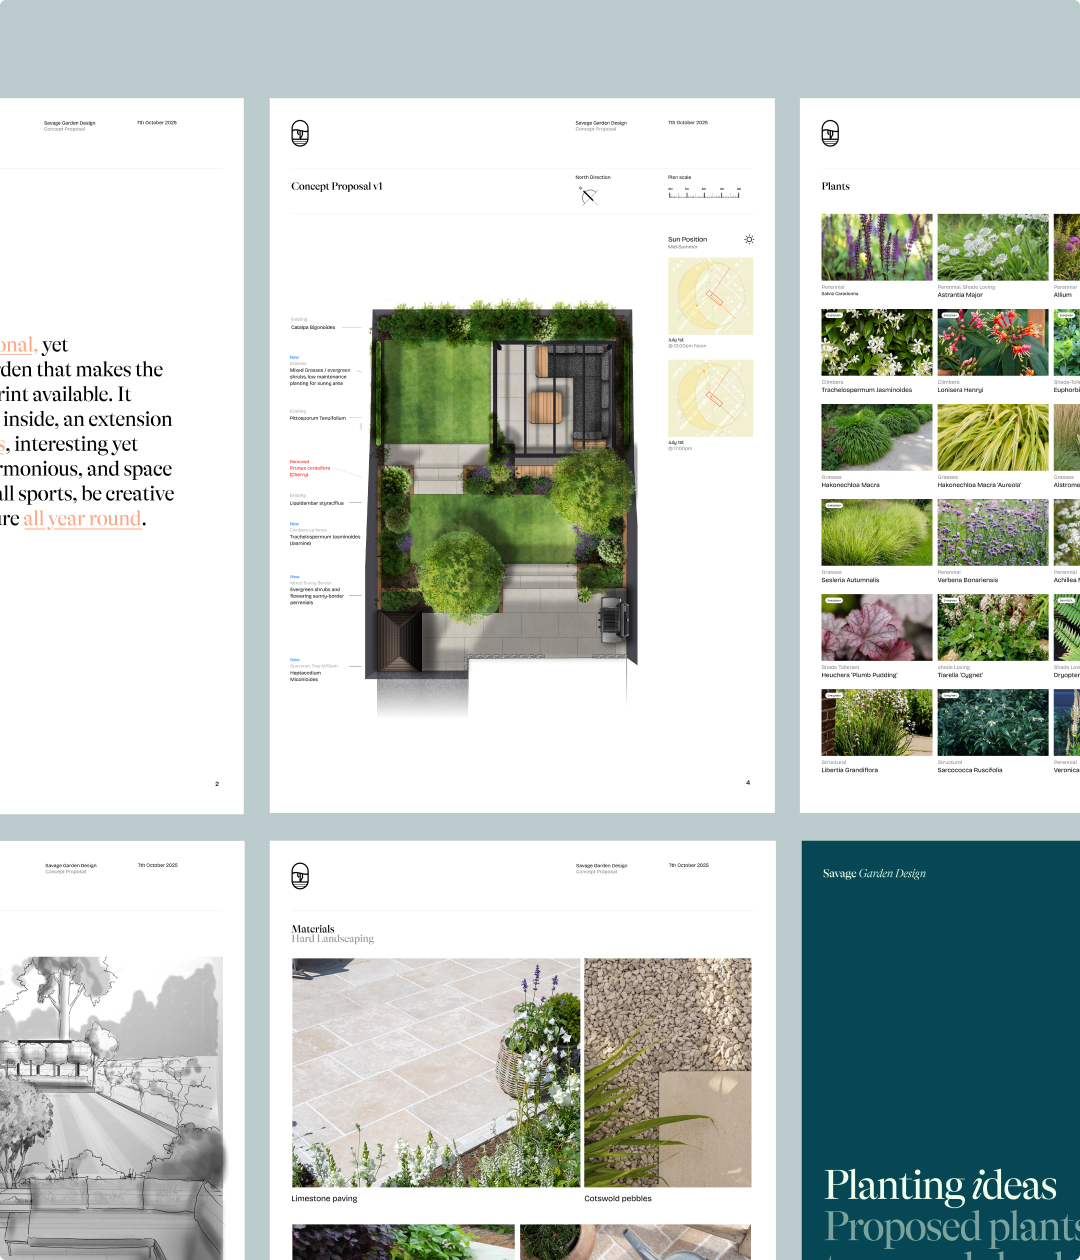Select the July 1st noon sun map
The image size is (1080, 1260).
pos(710,296)
